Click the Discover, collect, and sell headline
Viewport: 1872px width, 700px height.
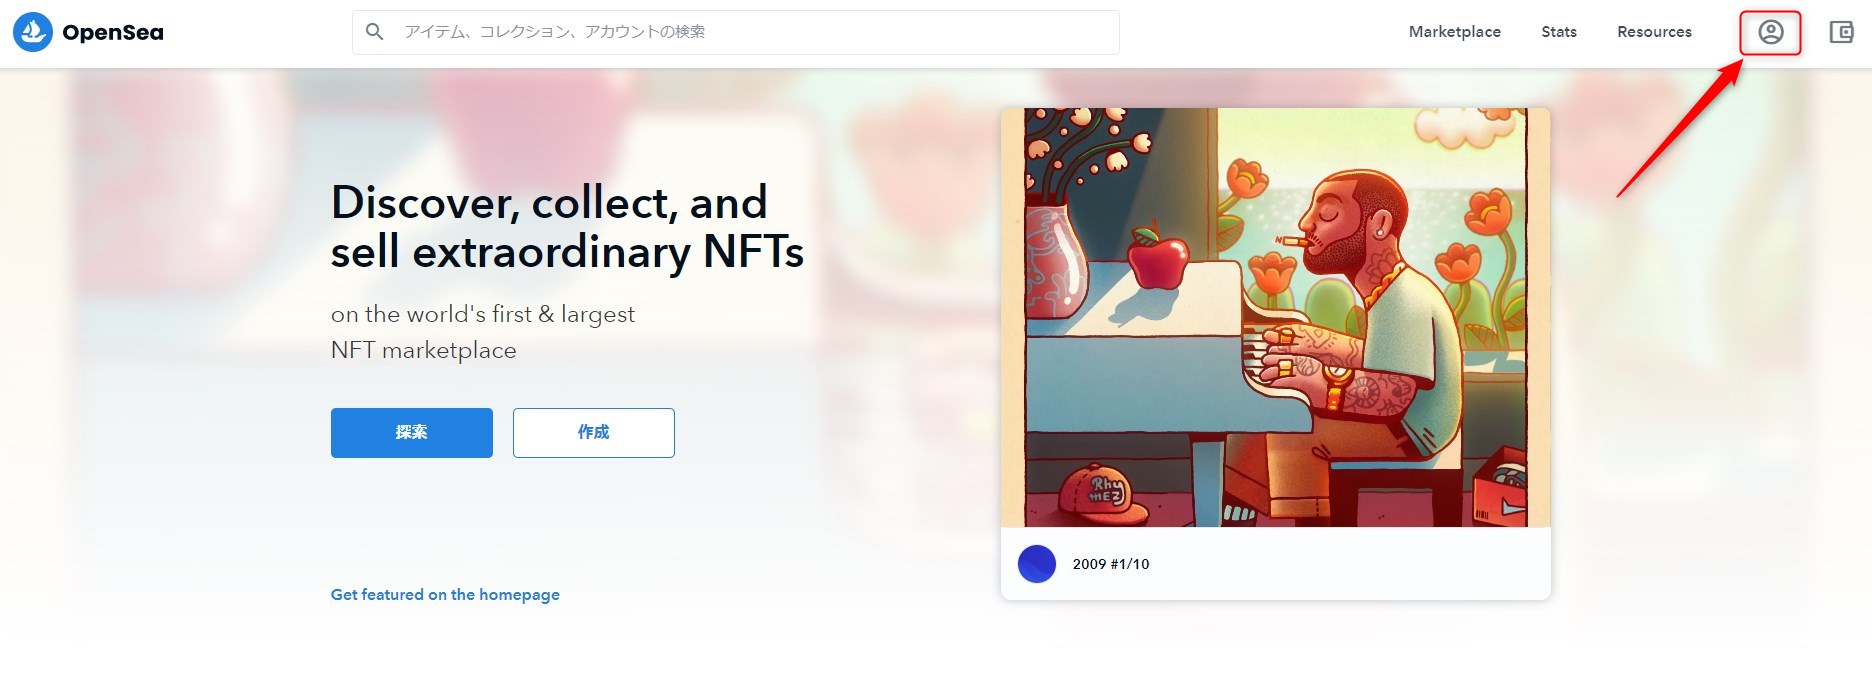pyautogui.click(x=567, y=227)
